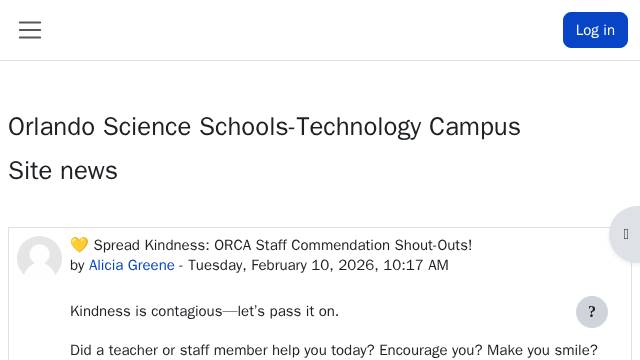Open the block drawer on right edge
The height and width of the screenshot is (360, 640).
point(625,234)
